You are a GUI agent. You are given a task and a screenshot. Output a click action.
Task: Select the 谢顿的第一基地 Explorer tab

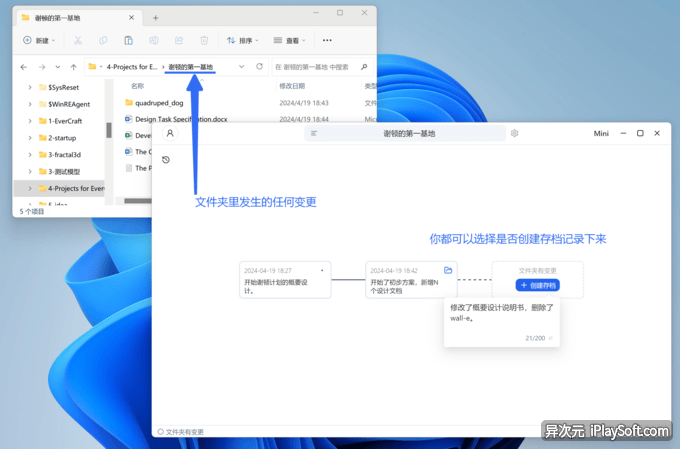[78, 18]
